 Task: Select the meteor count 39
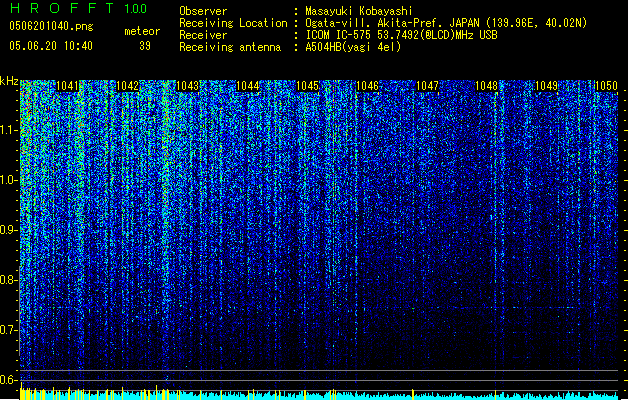[145, 46]
